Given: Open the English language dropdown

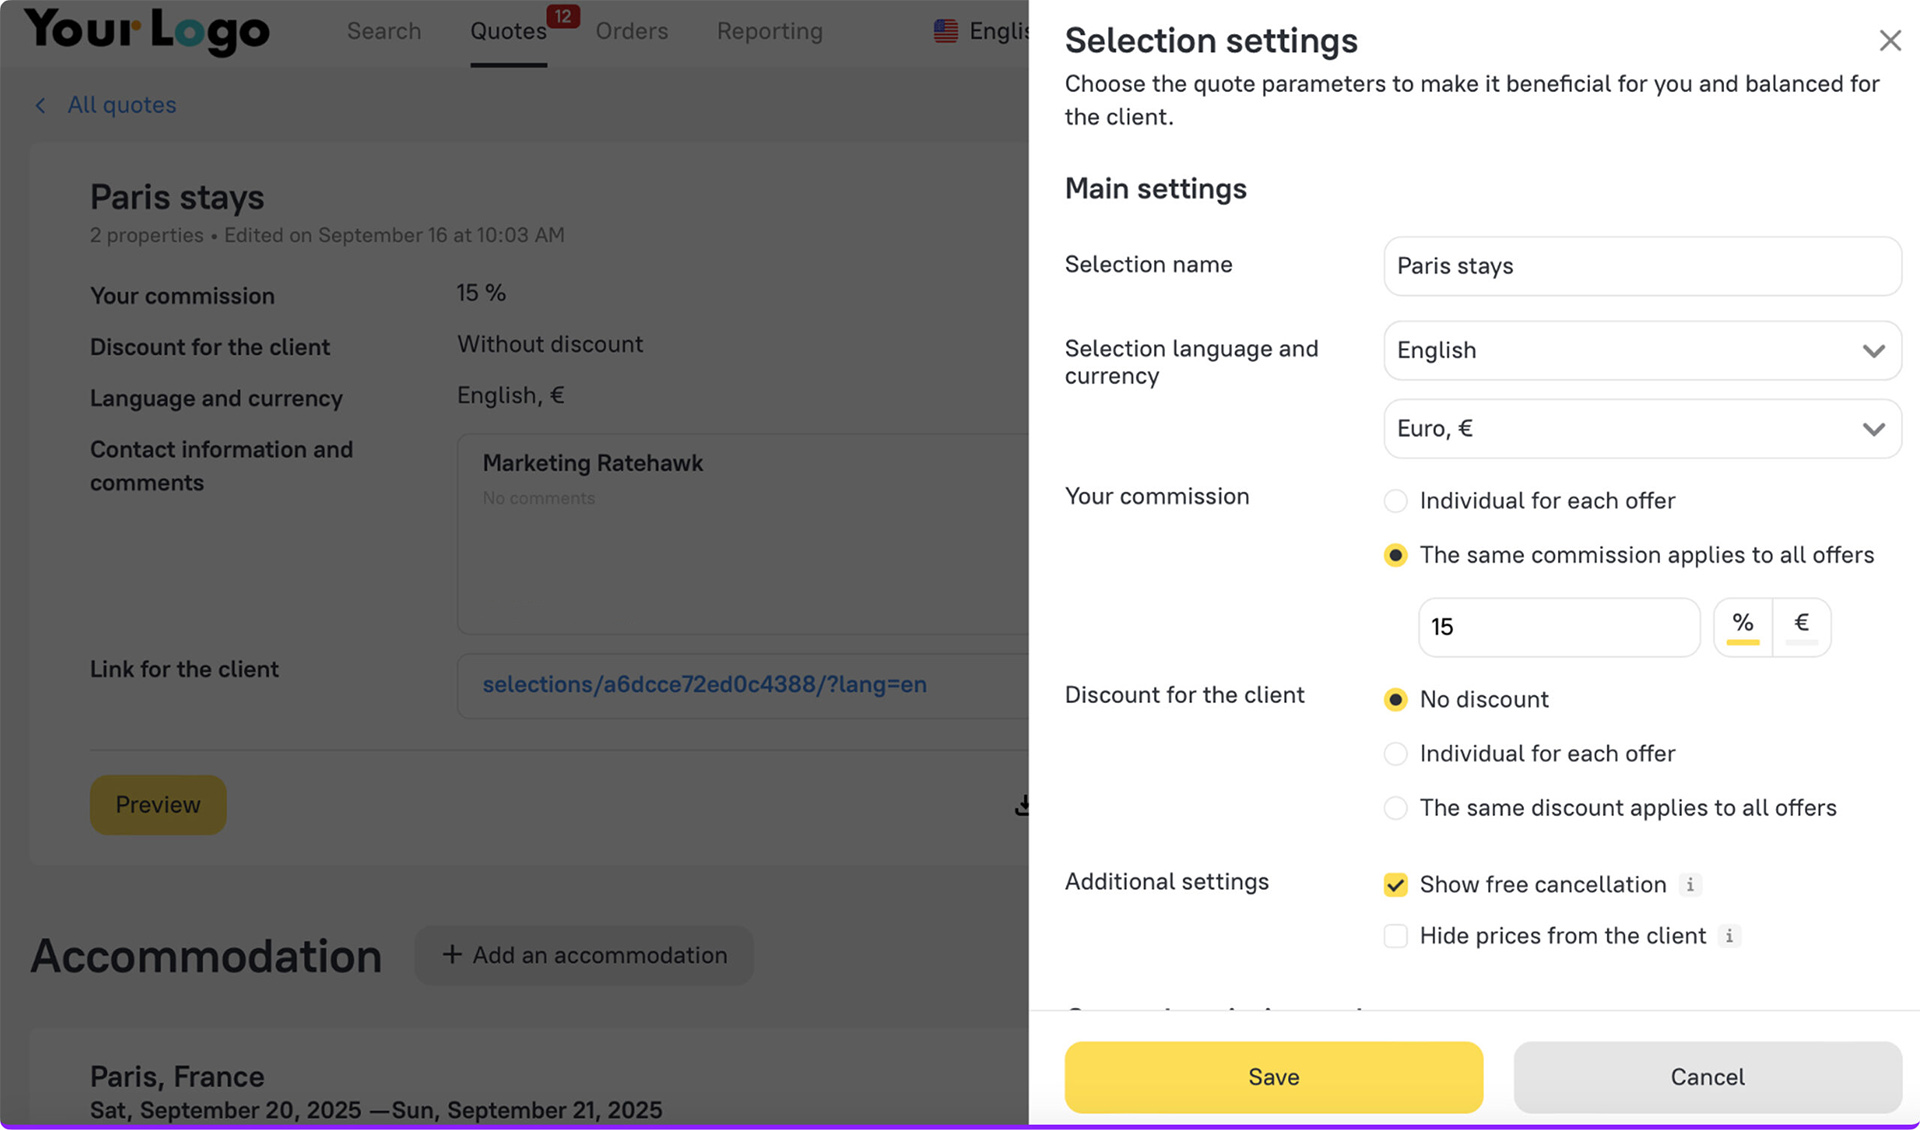Looking at the screenshot, I should pos(1641,351).
